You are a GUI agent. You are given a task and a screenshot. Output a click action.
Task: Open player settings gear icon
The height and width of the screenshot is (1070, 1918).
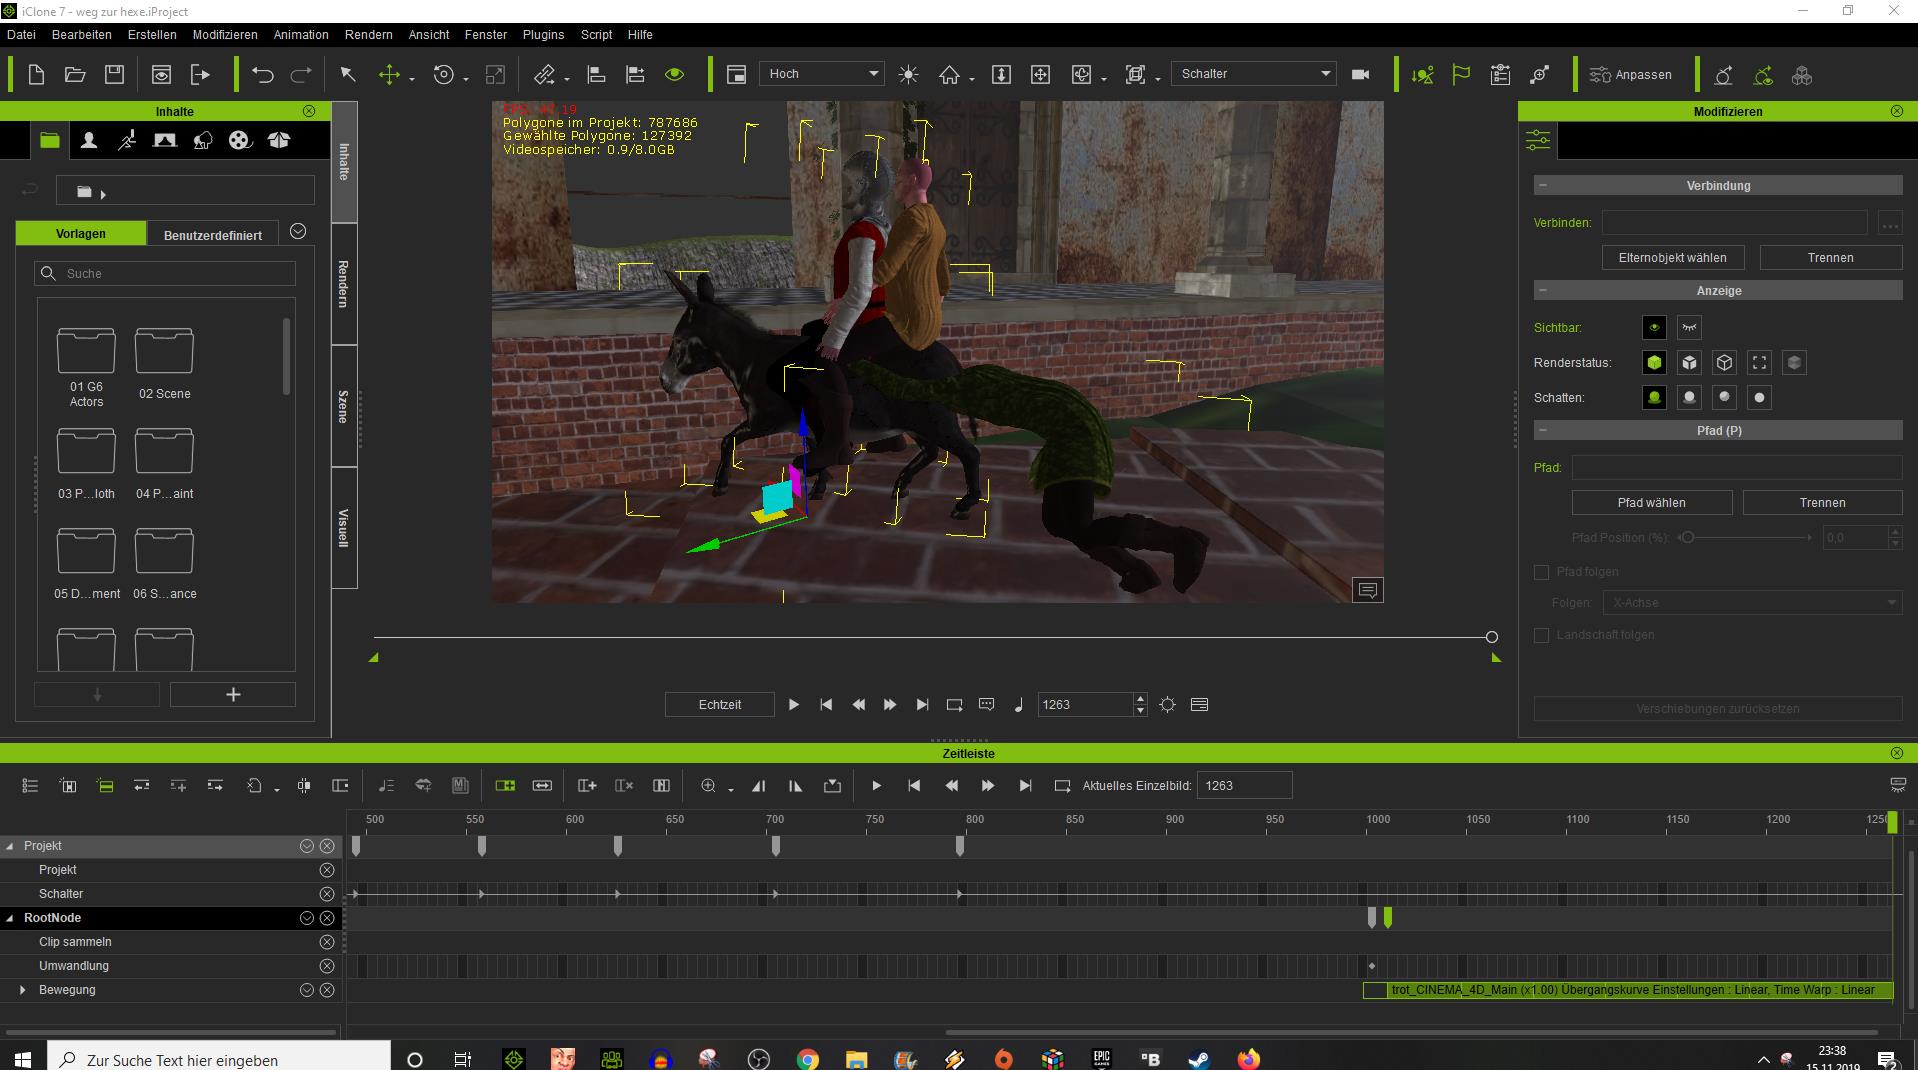(x=1167, y=705)
